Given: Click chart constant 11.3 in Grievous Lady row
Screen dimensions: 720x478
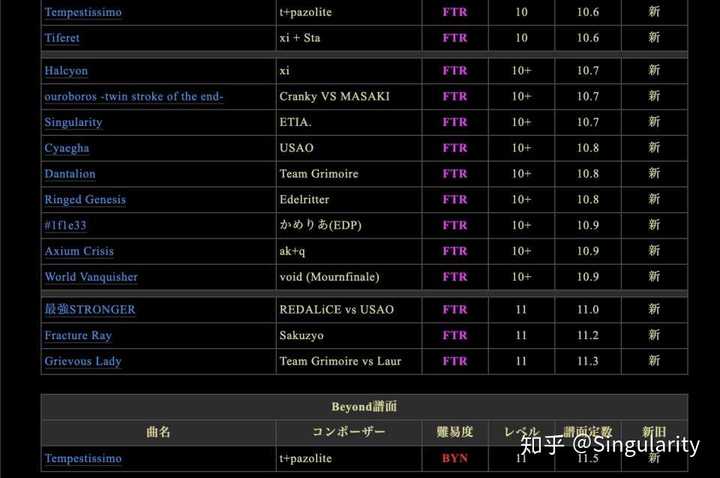Looking at the screenshot, I should point(588,361).
